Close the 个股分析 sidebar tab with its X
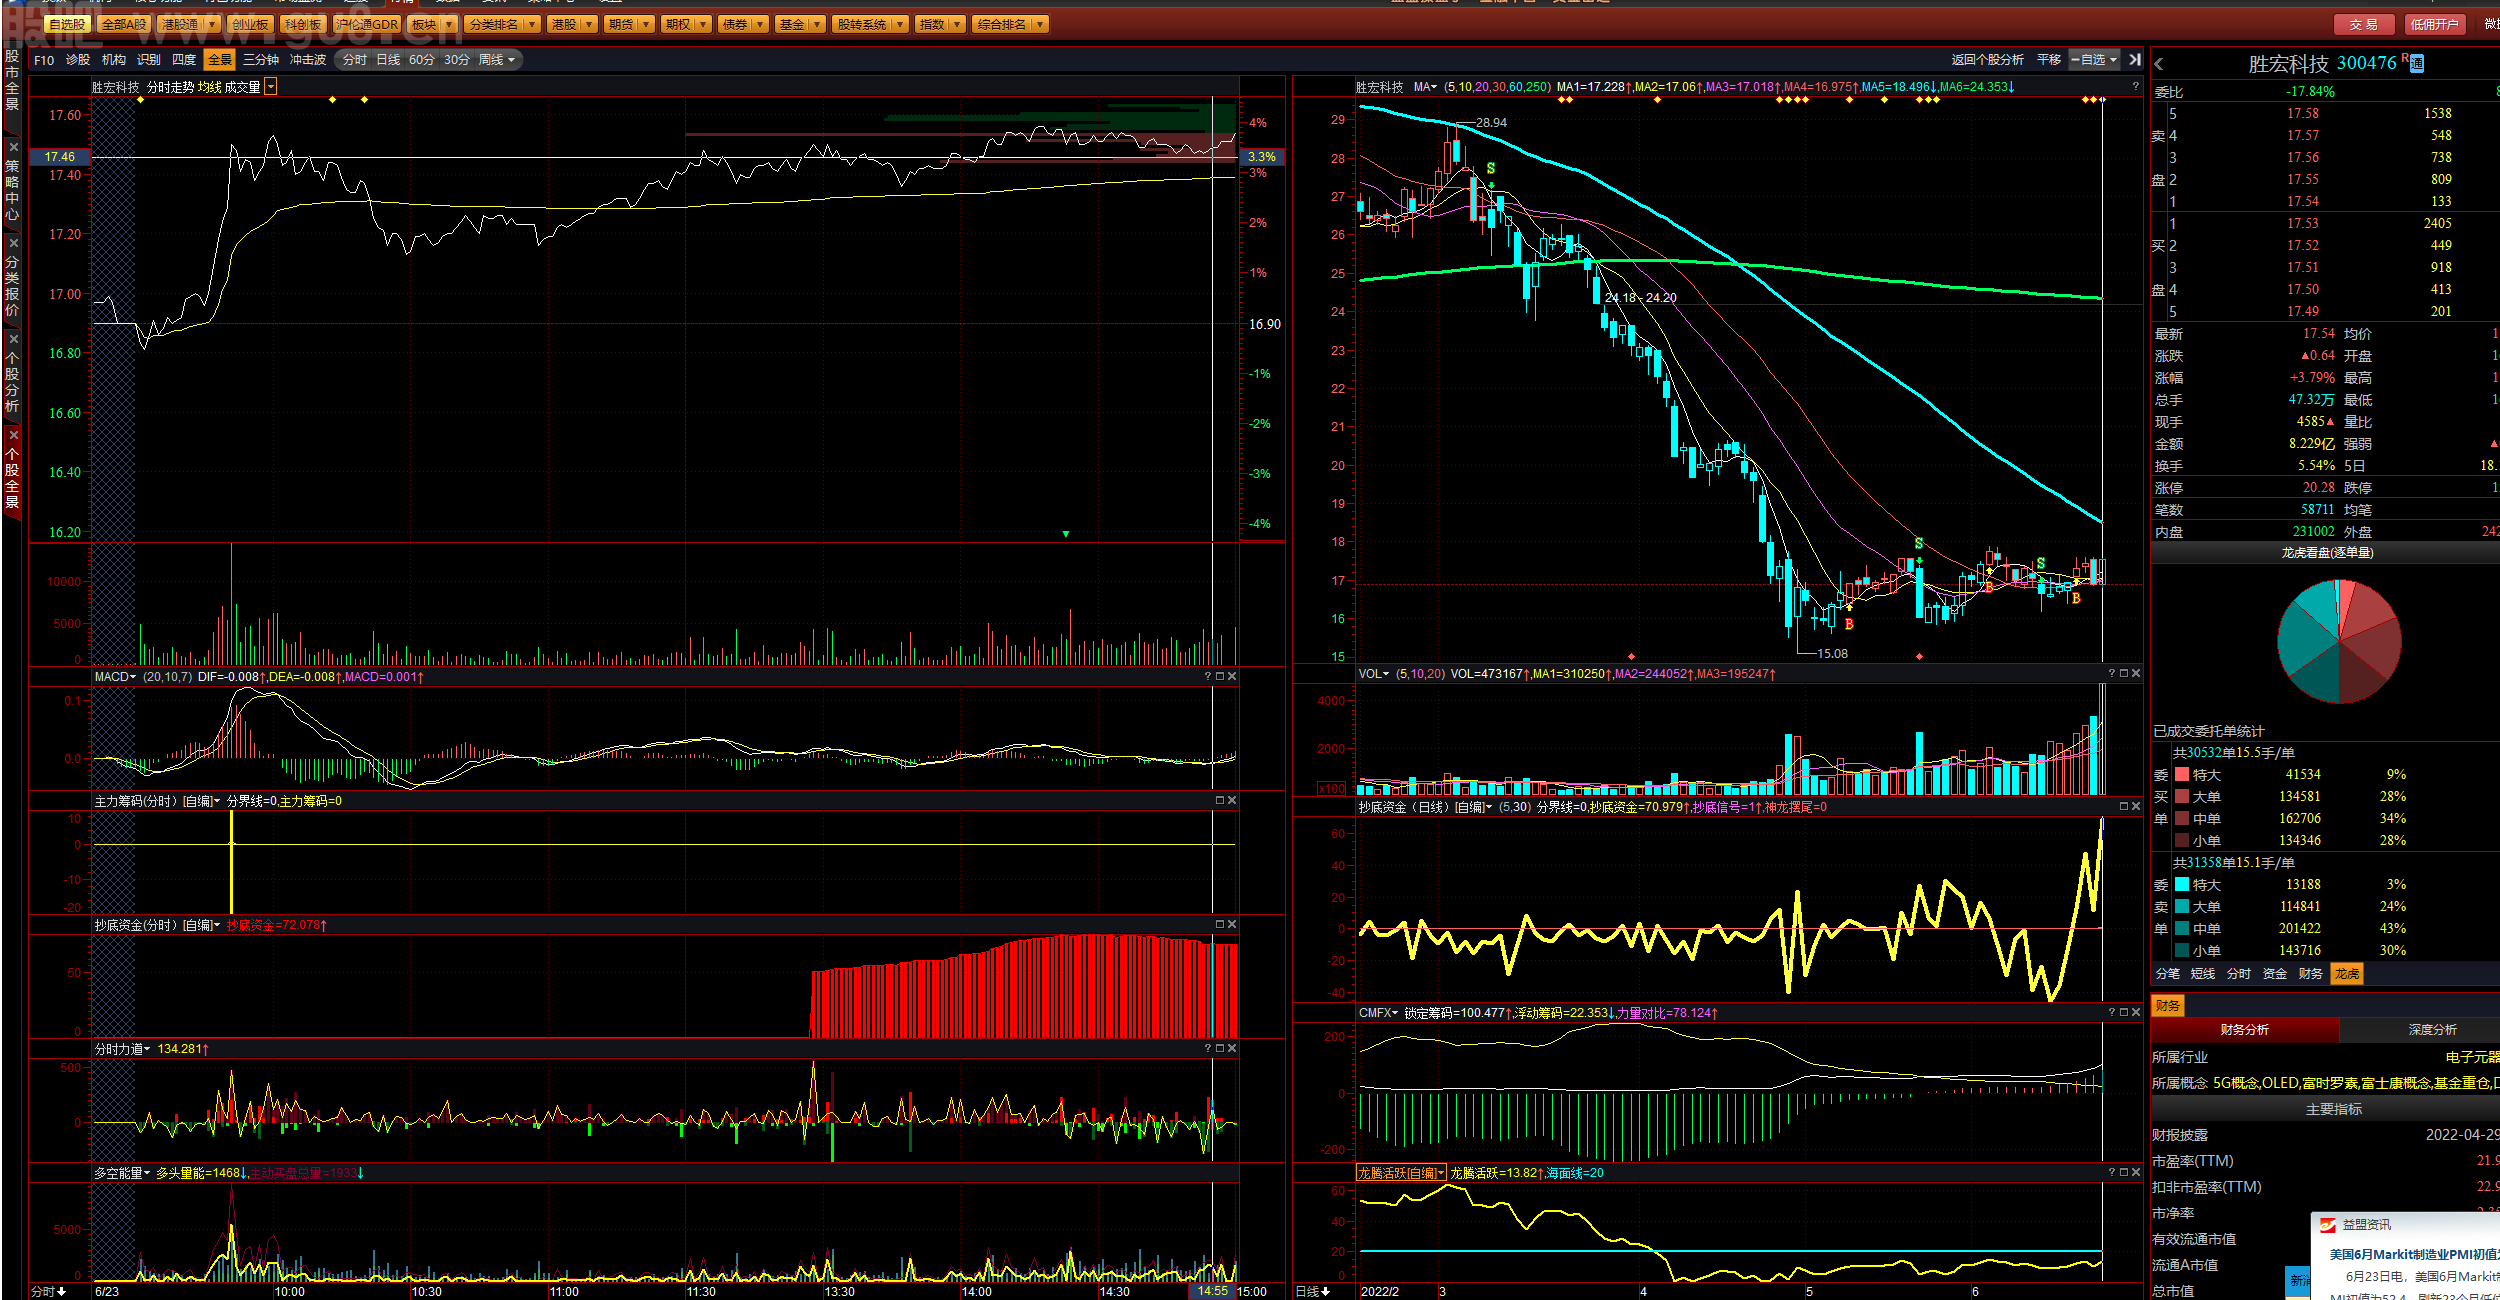Viewport: 2500px width, 1300px height. pyautogui.click(x=13, y=339)
